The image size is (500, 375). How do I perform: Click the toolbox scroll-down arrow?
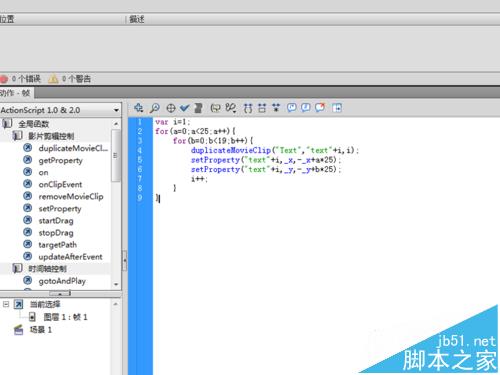[116, 284]
